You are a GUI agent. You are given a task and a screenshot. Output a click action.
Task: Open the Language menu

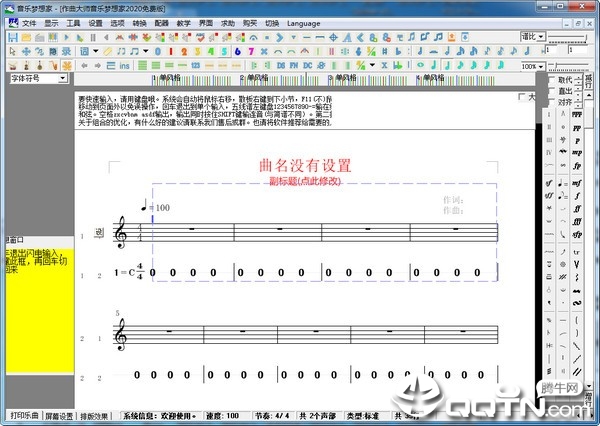(x=303, y=23)
